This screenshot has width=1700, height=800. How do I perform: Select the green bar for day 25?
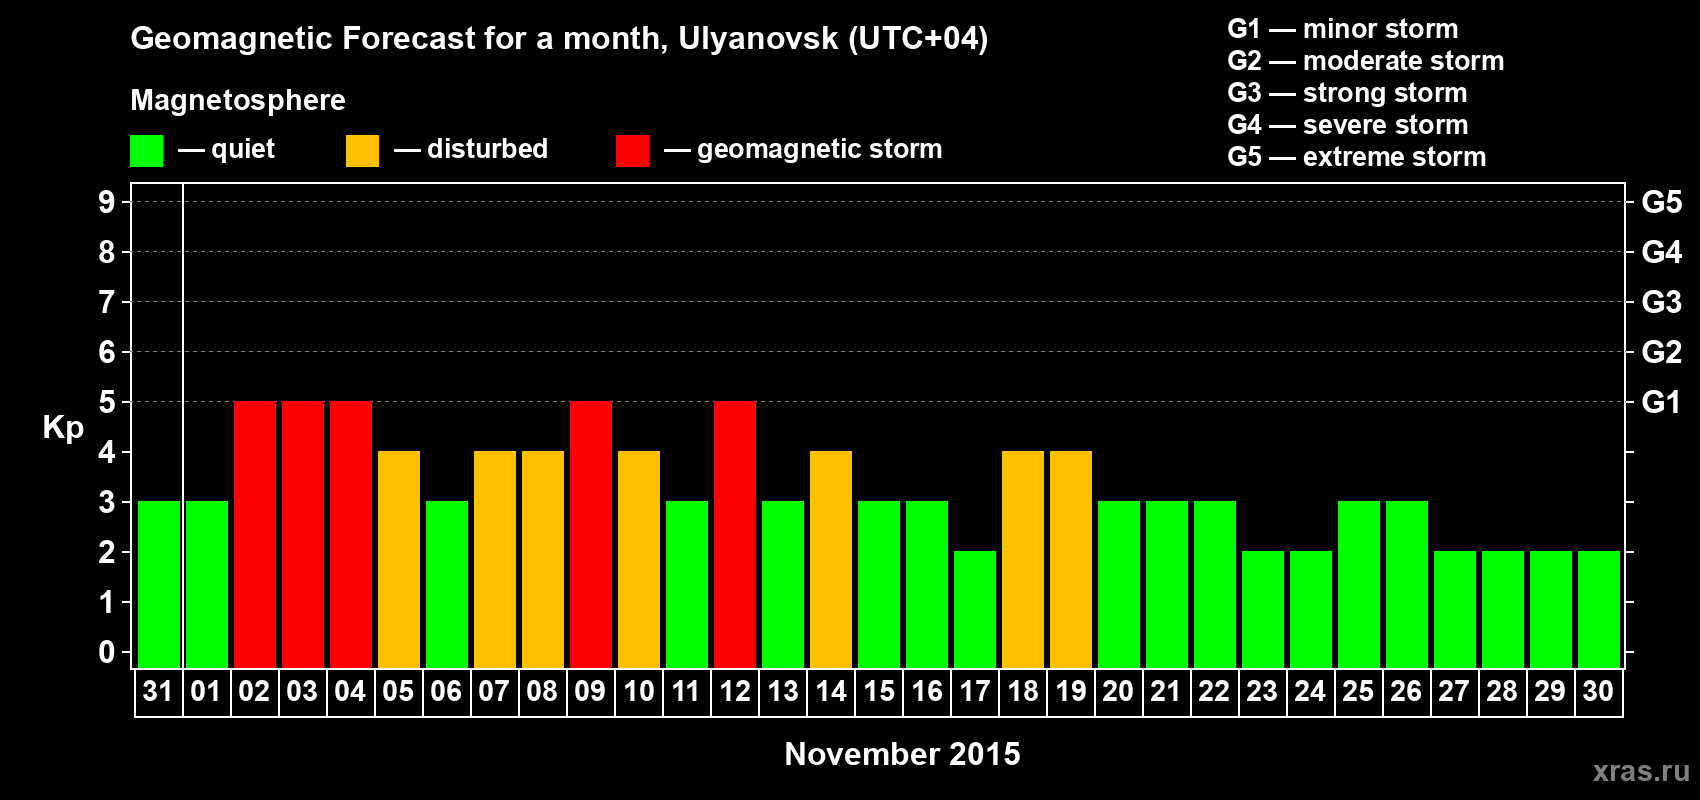point(1359,584)
